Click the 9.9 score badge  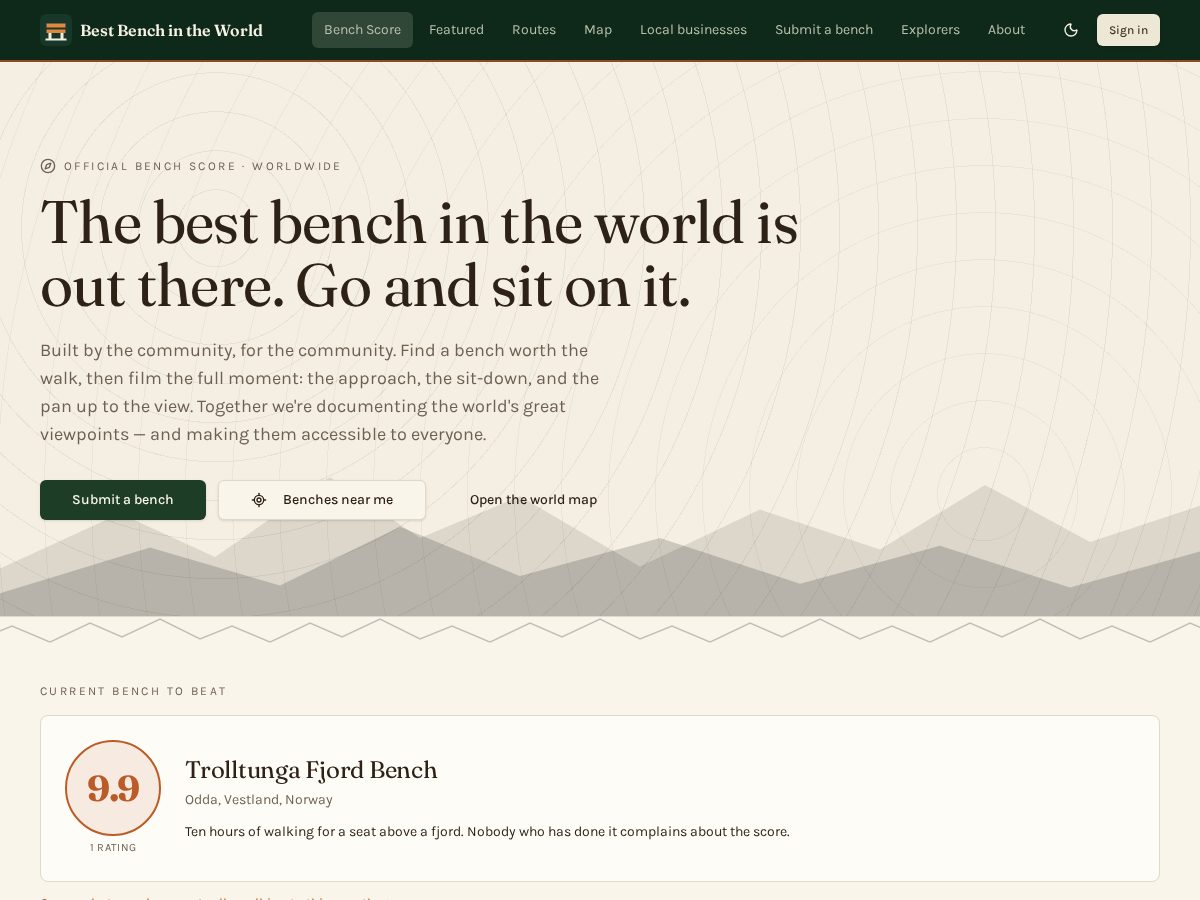click(113, 788)
